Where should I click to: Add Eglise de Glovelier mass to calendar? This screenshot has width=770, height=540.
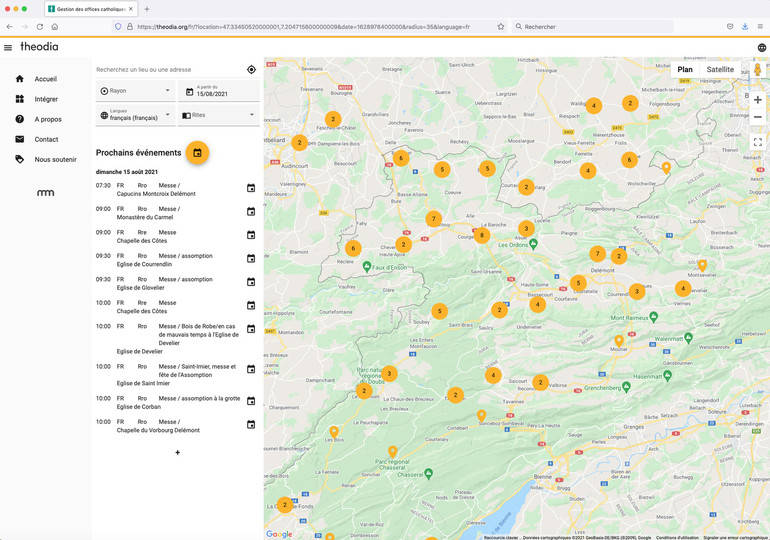click(x=251, y=282)
